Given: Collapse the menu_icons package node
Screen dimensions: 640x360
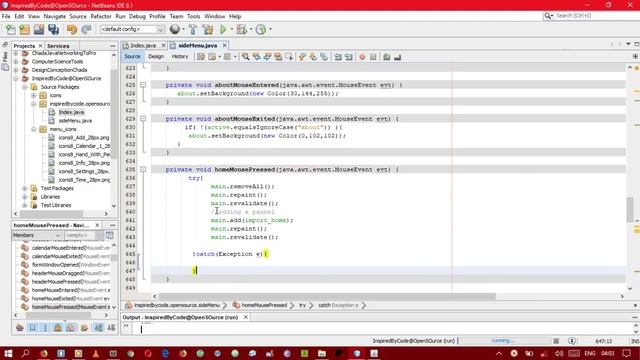Looking at the screenshot, I should pos(34,129).
